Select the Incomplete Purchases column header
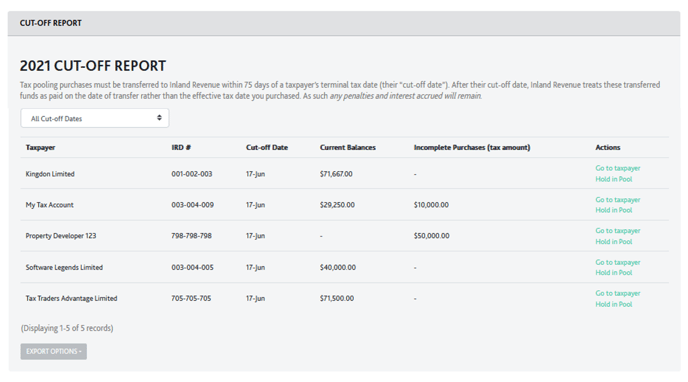This screenshot has width=688, height=382. click(472, 147)
